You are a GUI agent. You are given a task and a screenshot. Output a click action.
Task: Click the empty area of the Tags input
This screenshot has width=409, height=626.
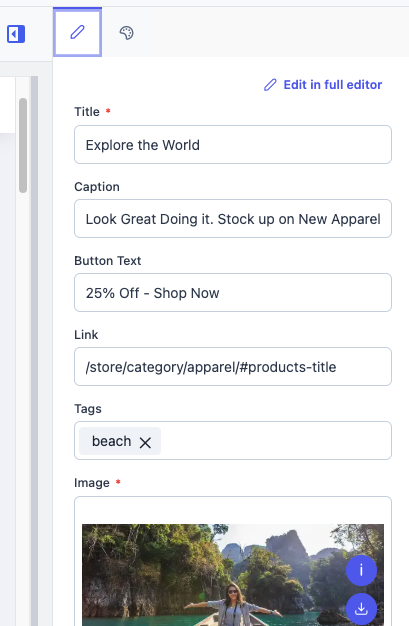[x=276, y=441]
